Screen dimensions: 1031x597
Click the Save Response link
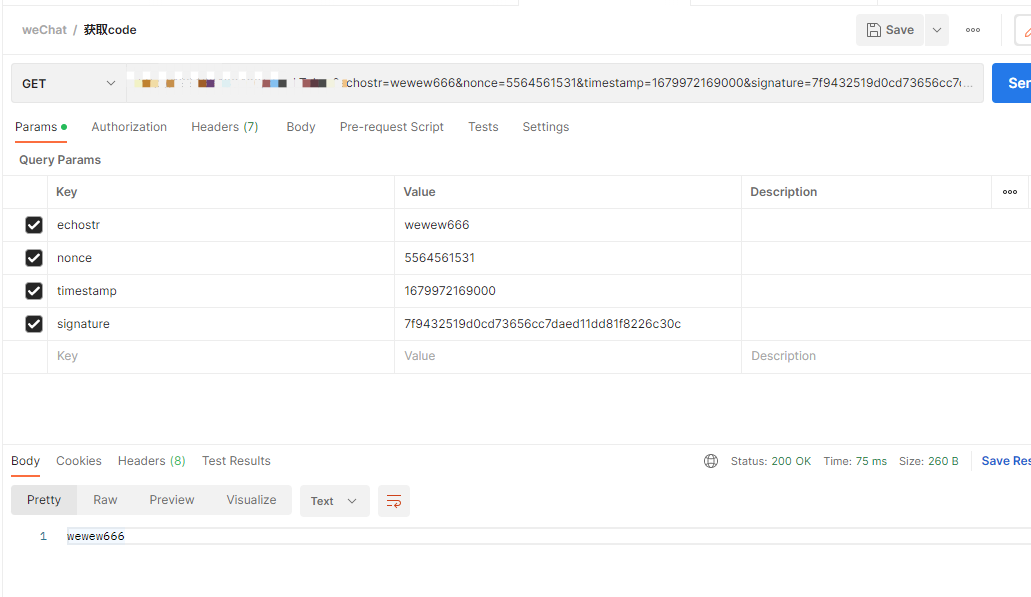(x=1006, y=461)
